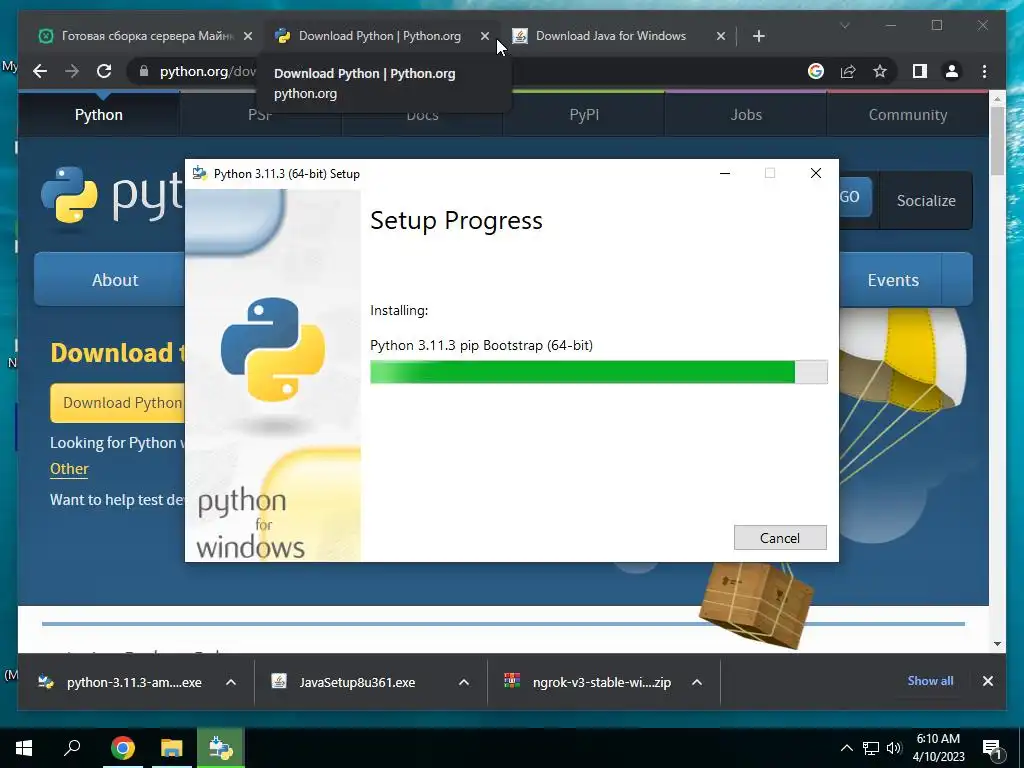This screenshot has height=768, width=1024.
Task: Expand options for ngrok zip download
Action: (x=697, y=682)
